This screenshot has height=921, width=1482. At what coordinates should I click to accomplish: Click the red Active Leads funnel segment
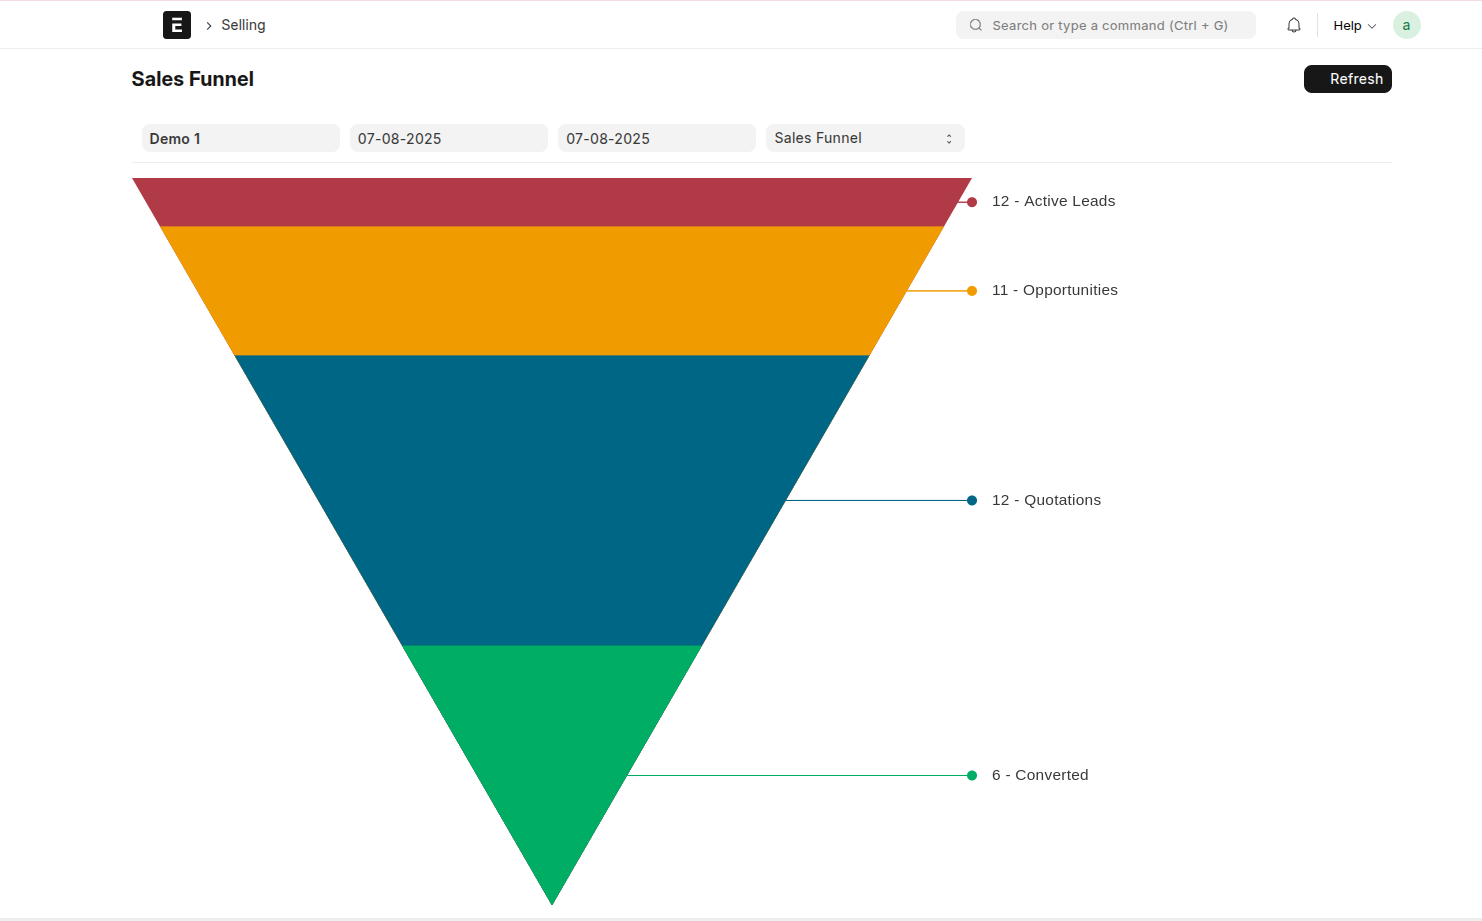(x=551, y=202)
